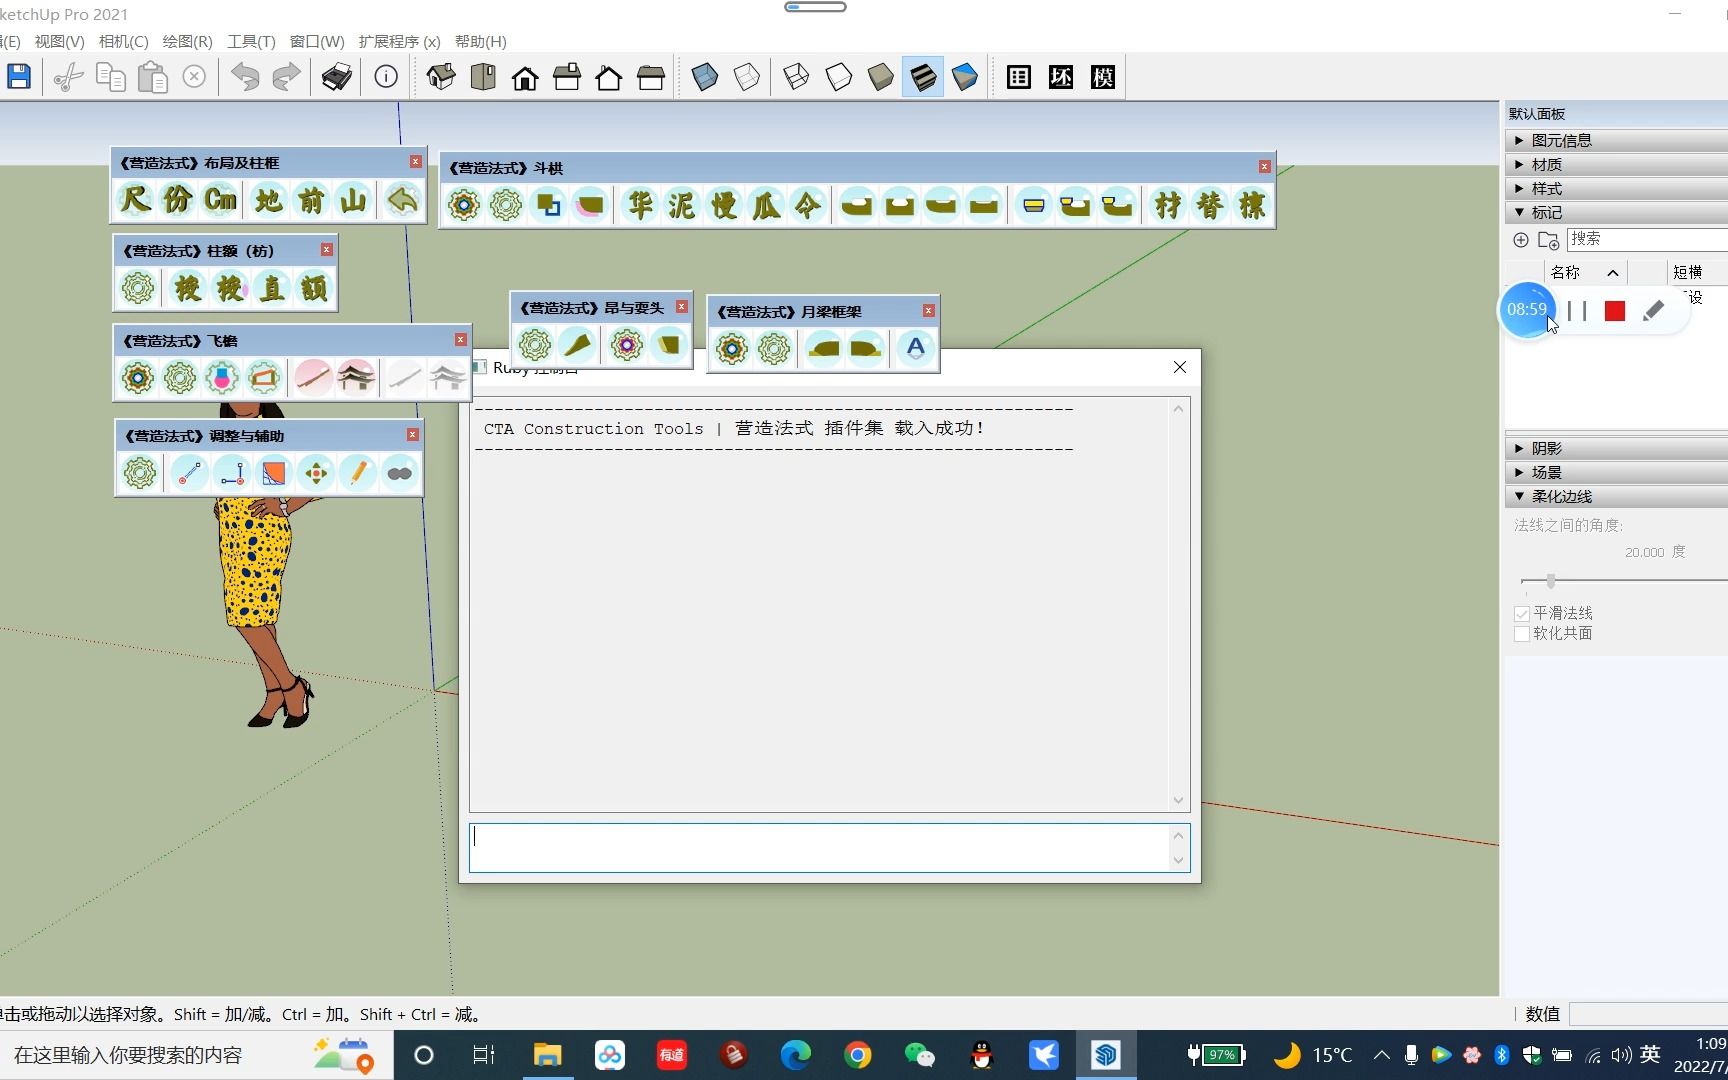Click the 尺 unit tool icon

pyautogui.click(x=135, y=200)
